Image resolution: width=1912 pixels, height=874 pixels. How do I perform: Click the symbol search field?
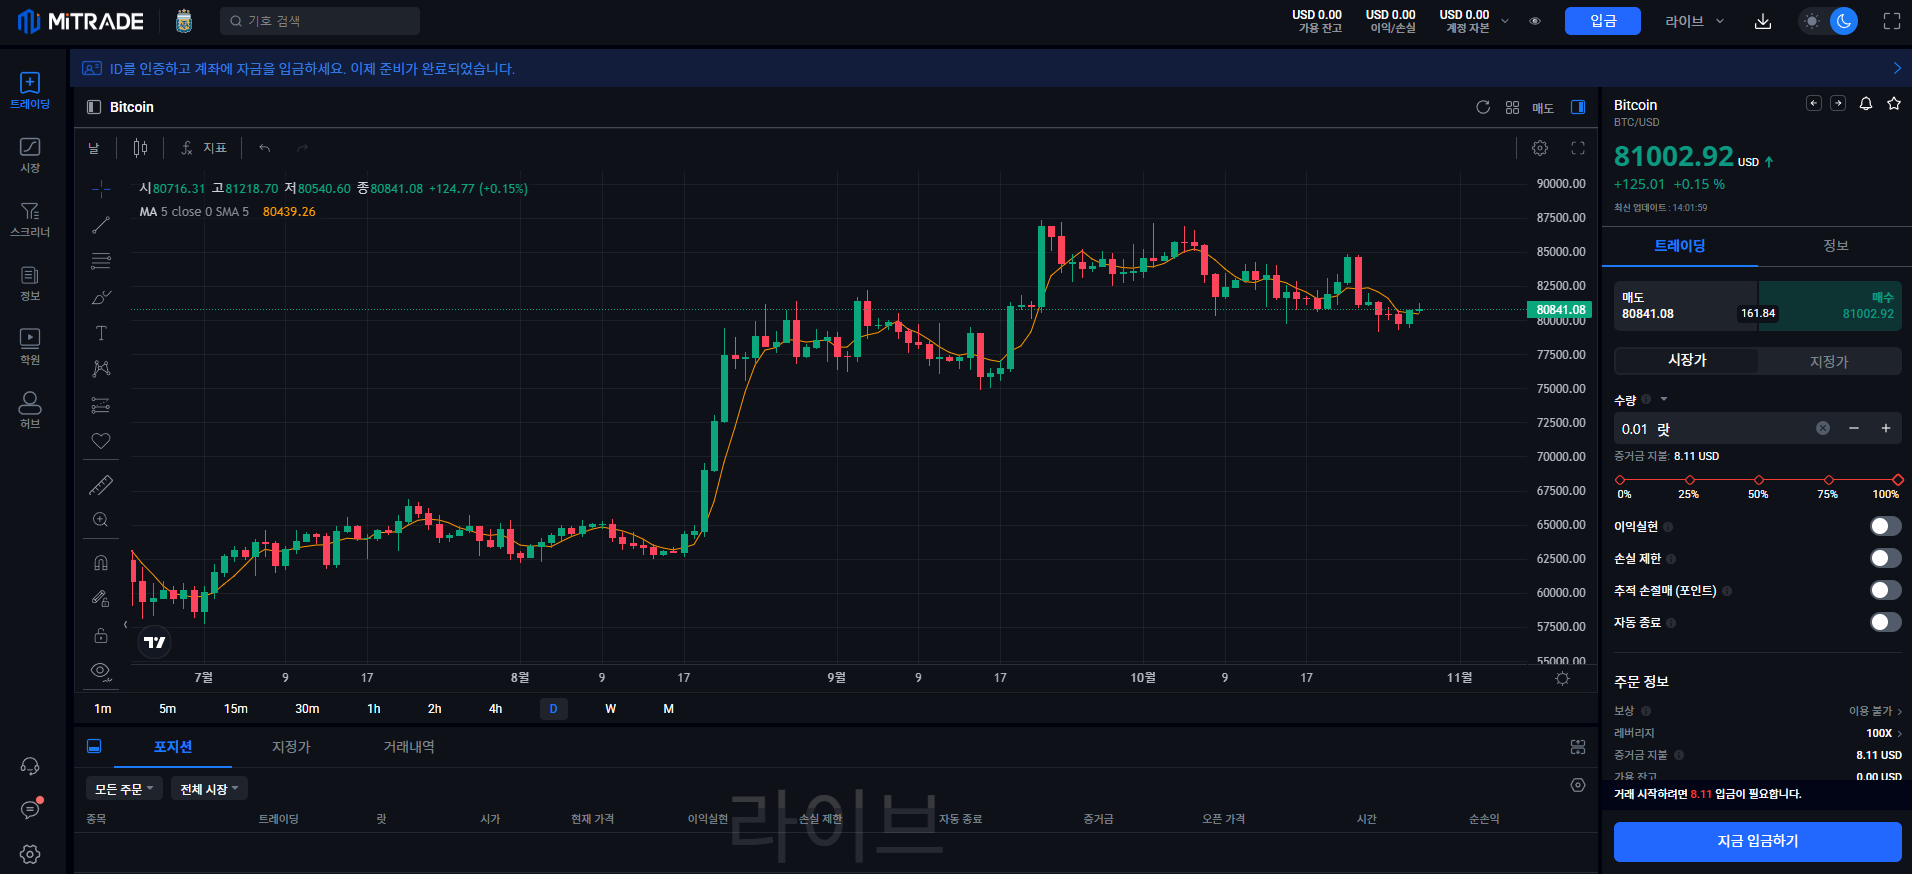pyautogui.click(x=320, y=21)
